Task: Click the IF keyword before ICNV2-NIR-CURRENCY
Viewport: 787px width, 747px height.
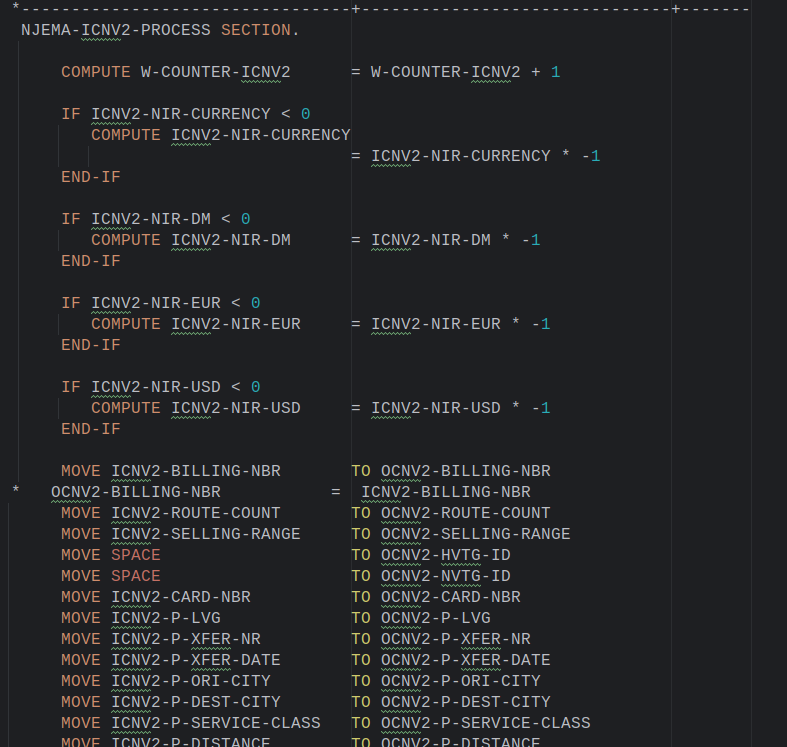Action: [71, 114]
